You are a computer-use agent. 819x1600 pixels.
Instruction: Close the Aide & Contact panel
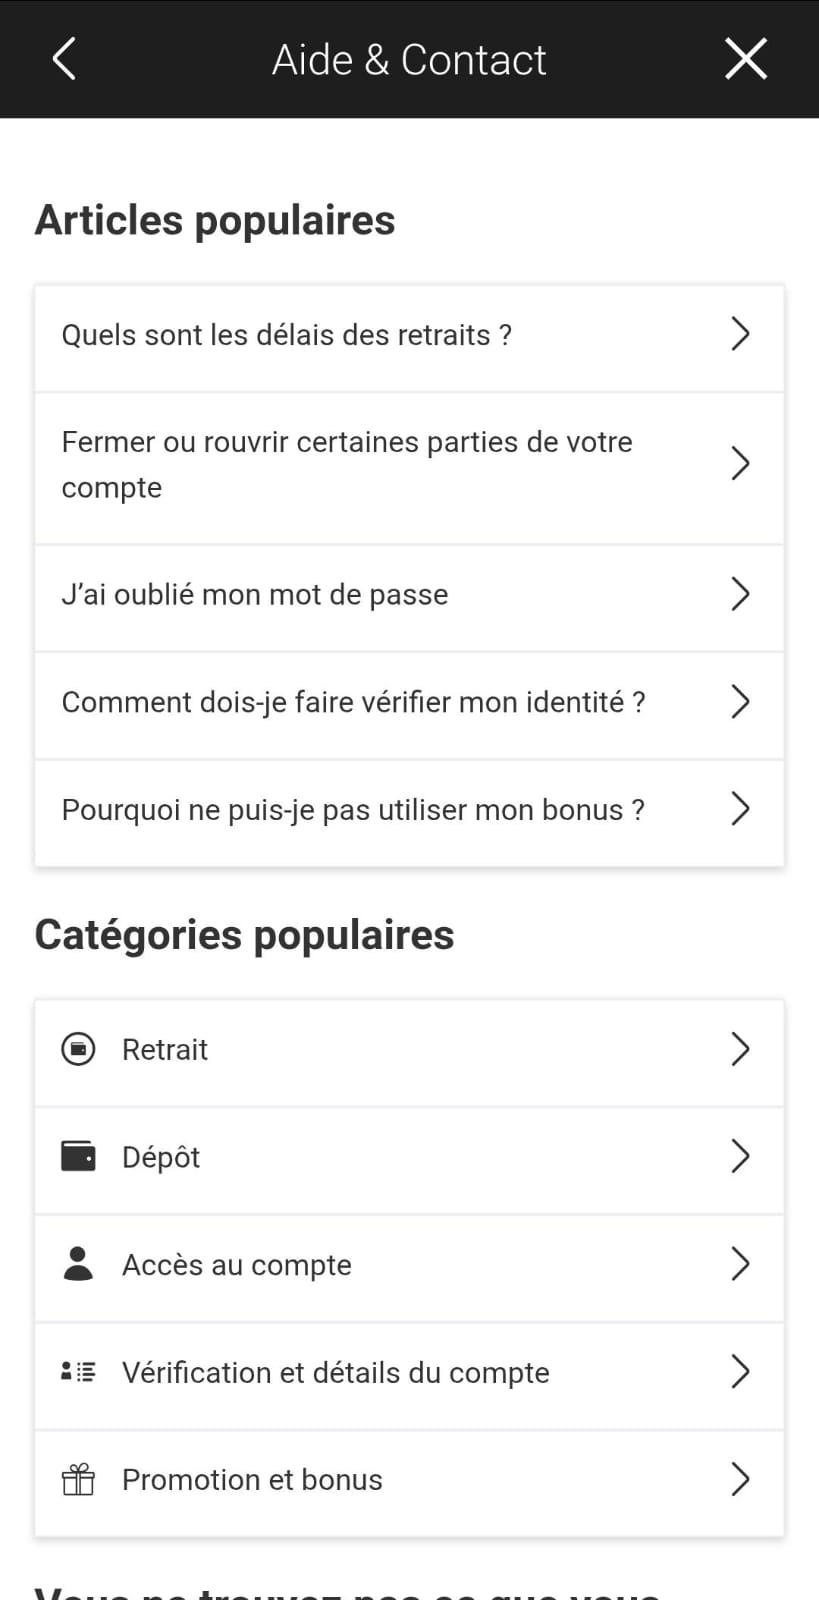[x=746, y=59]
